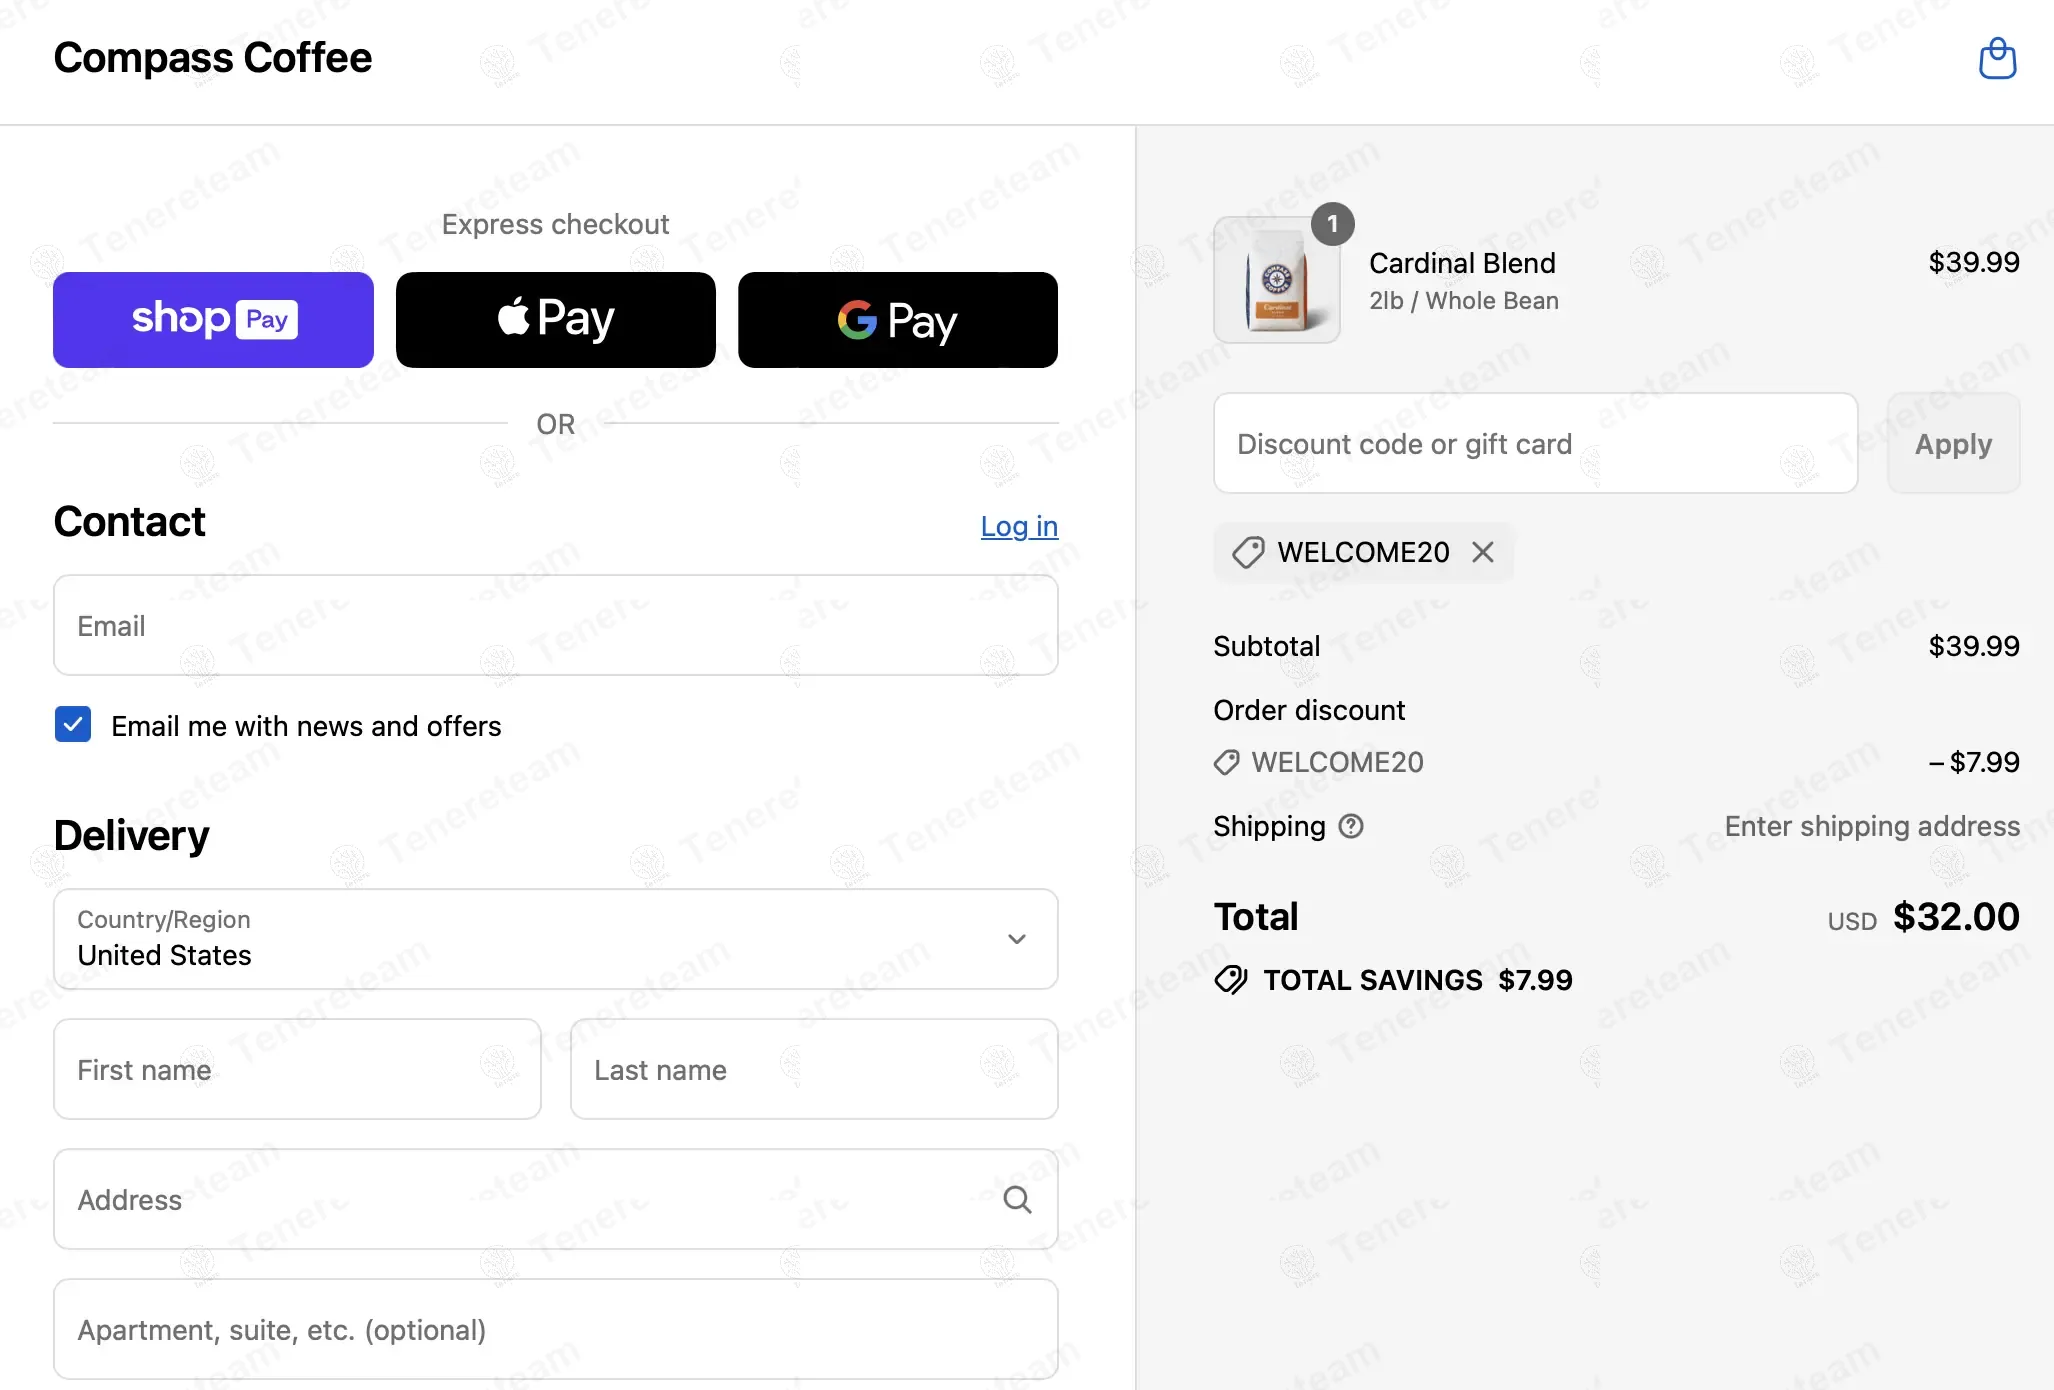Click the total savings tag icon
Viewport: 2054px width, 1390px height.
[1231, 980]
